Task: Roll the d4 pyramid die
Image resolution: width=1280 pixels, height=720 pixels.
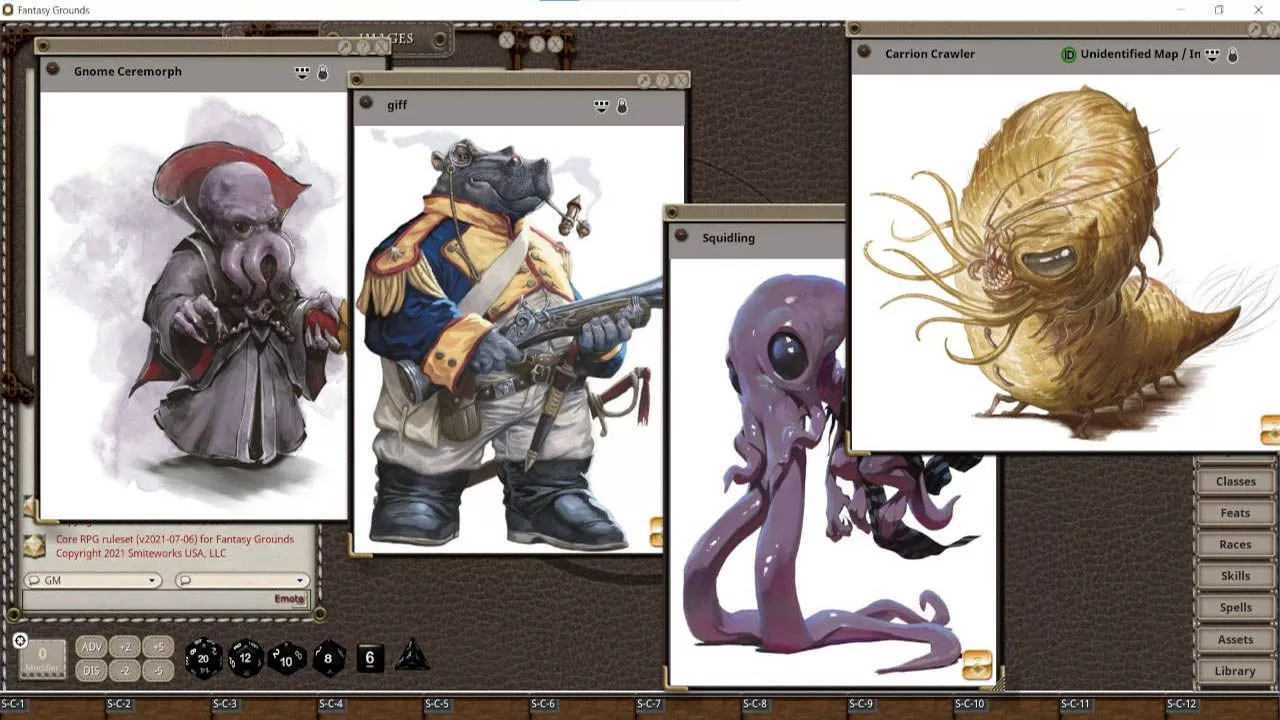Action: 413,657
